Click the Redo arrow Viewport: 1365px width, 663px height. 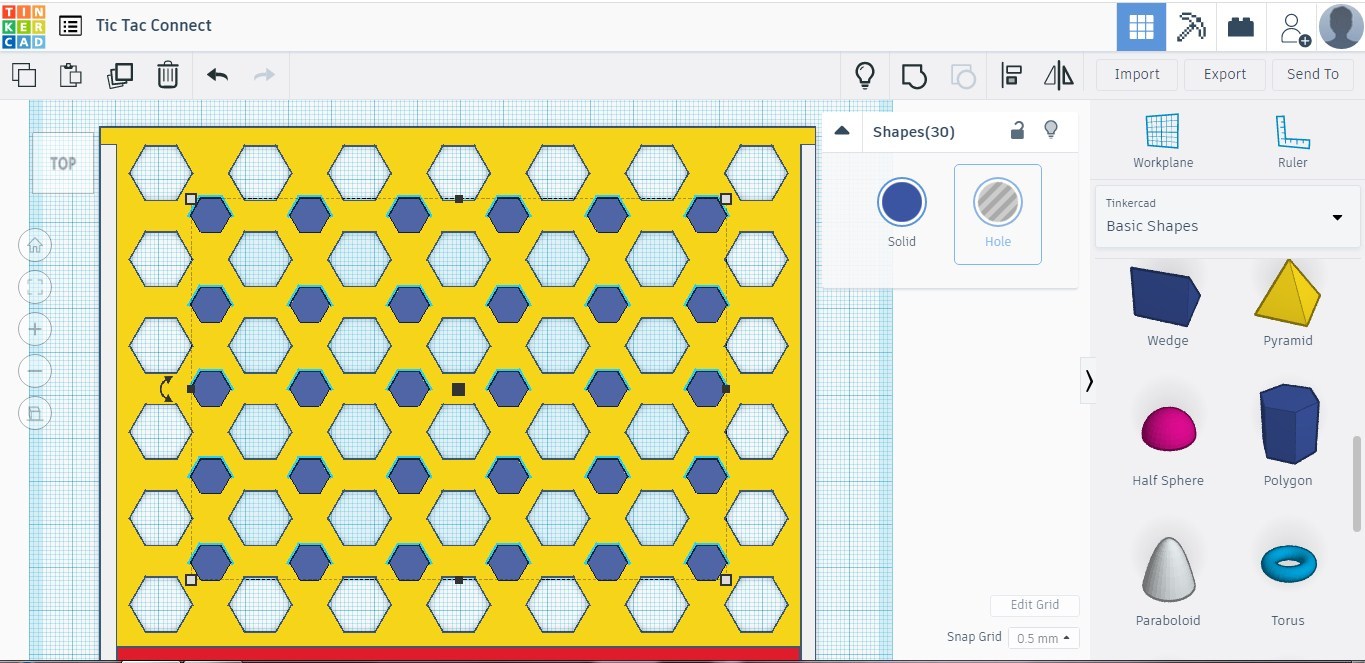[x=264, y=75]
